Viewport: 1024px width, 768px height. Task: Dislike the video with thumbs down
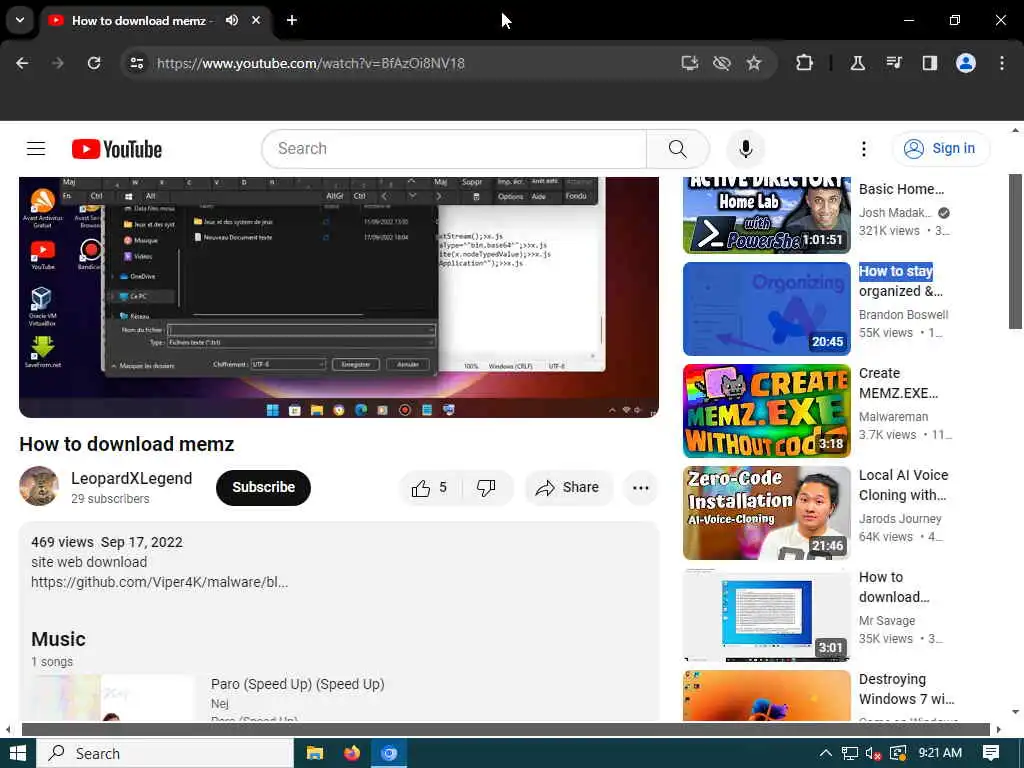(486, 488)
